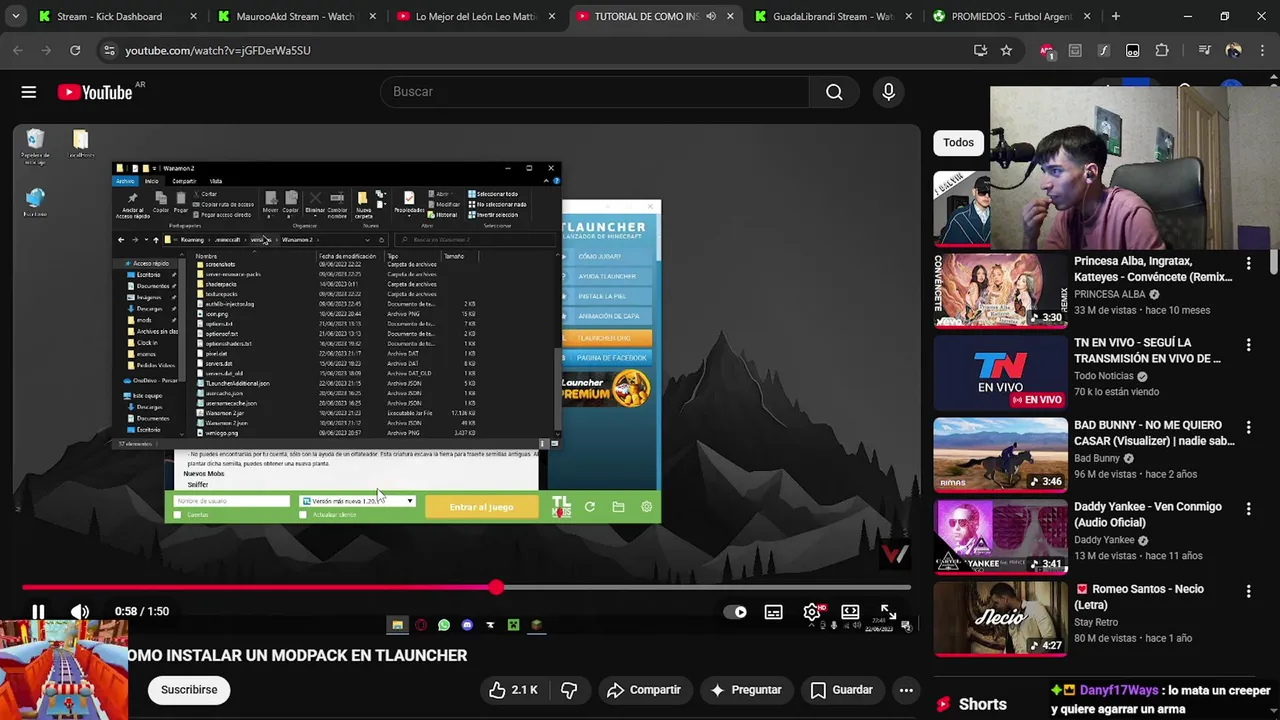Switch to MaurooAkd Stream tab

295,16
